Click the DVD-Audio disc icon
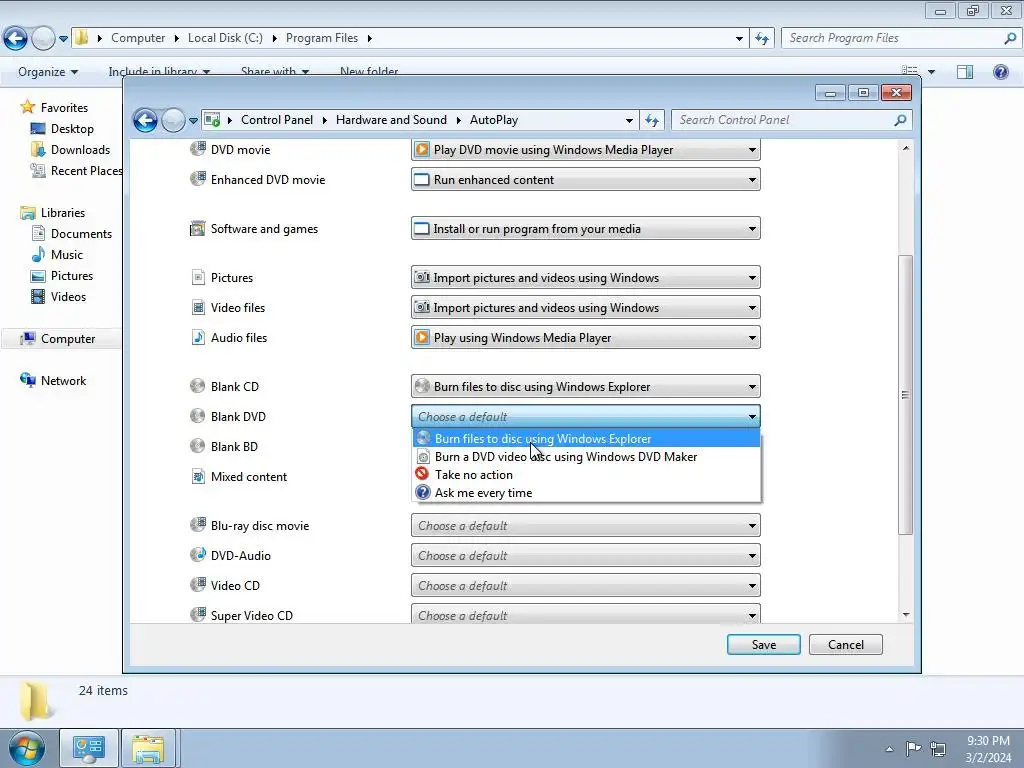The width and height of the screenshot is (1024, 768). [x=198, y=555]
